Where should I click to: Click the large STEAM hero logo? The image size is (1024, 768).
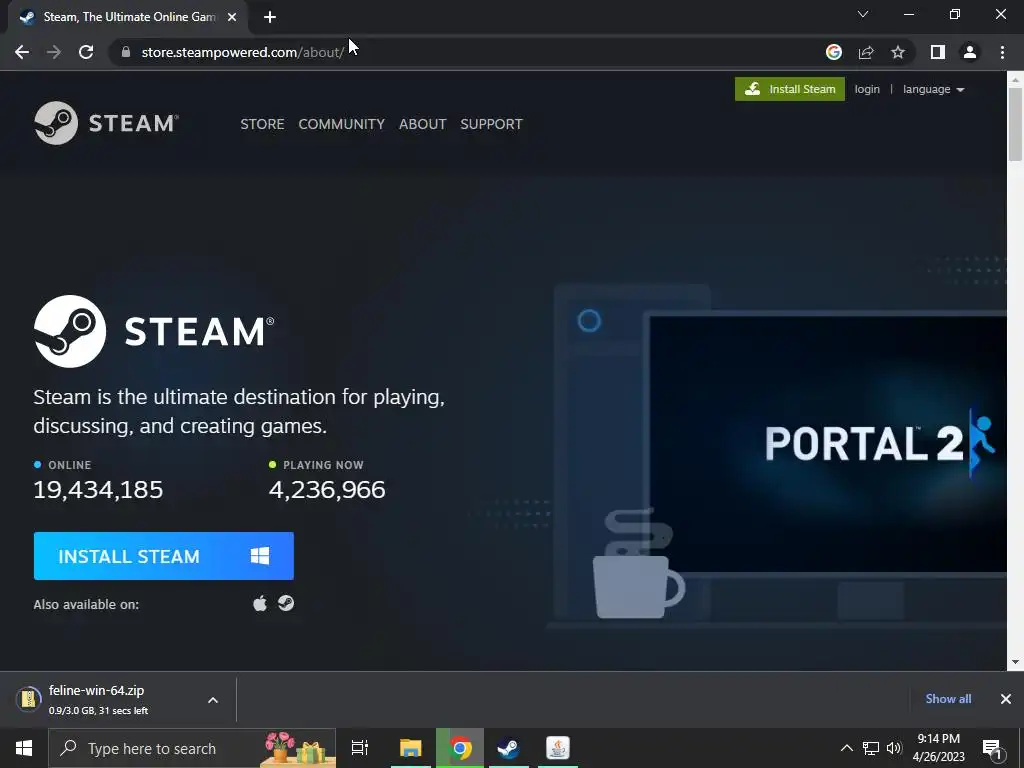[x=154, y=331]
